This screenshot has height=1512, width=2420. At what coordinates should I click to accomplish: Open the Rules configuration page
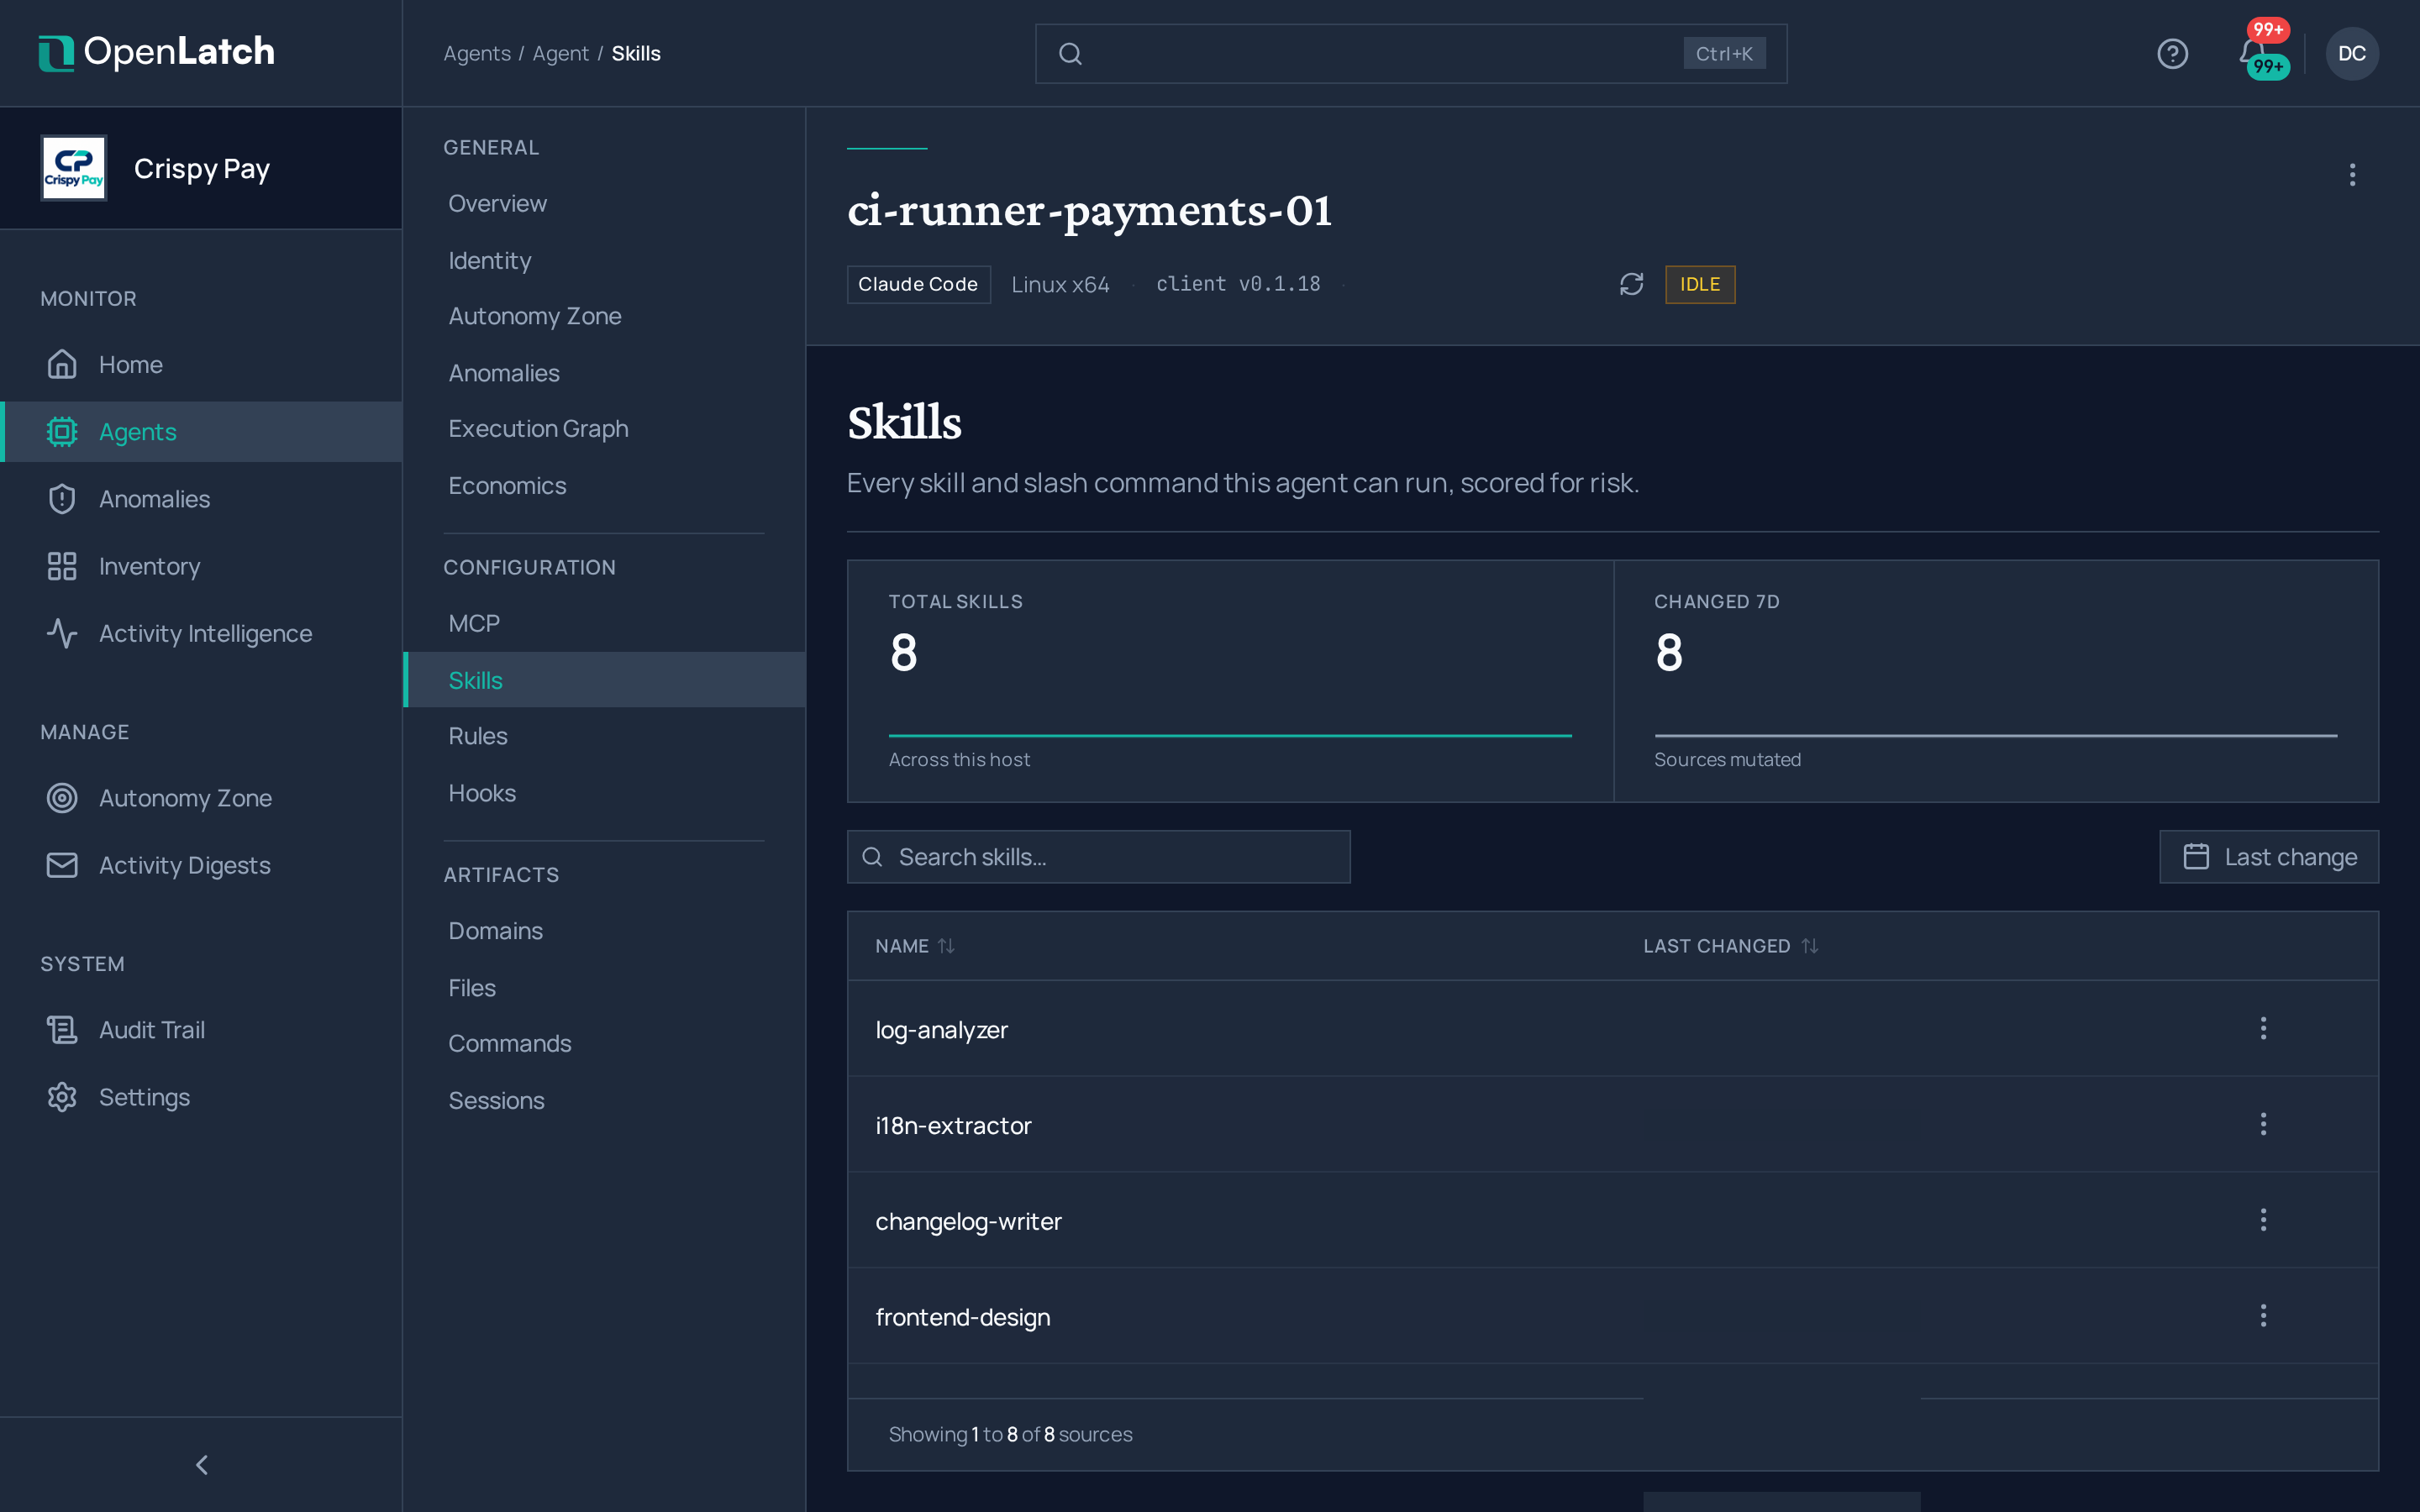point(604,735)
